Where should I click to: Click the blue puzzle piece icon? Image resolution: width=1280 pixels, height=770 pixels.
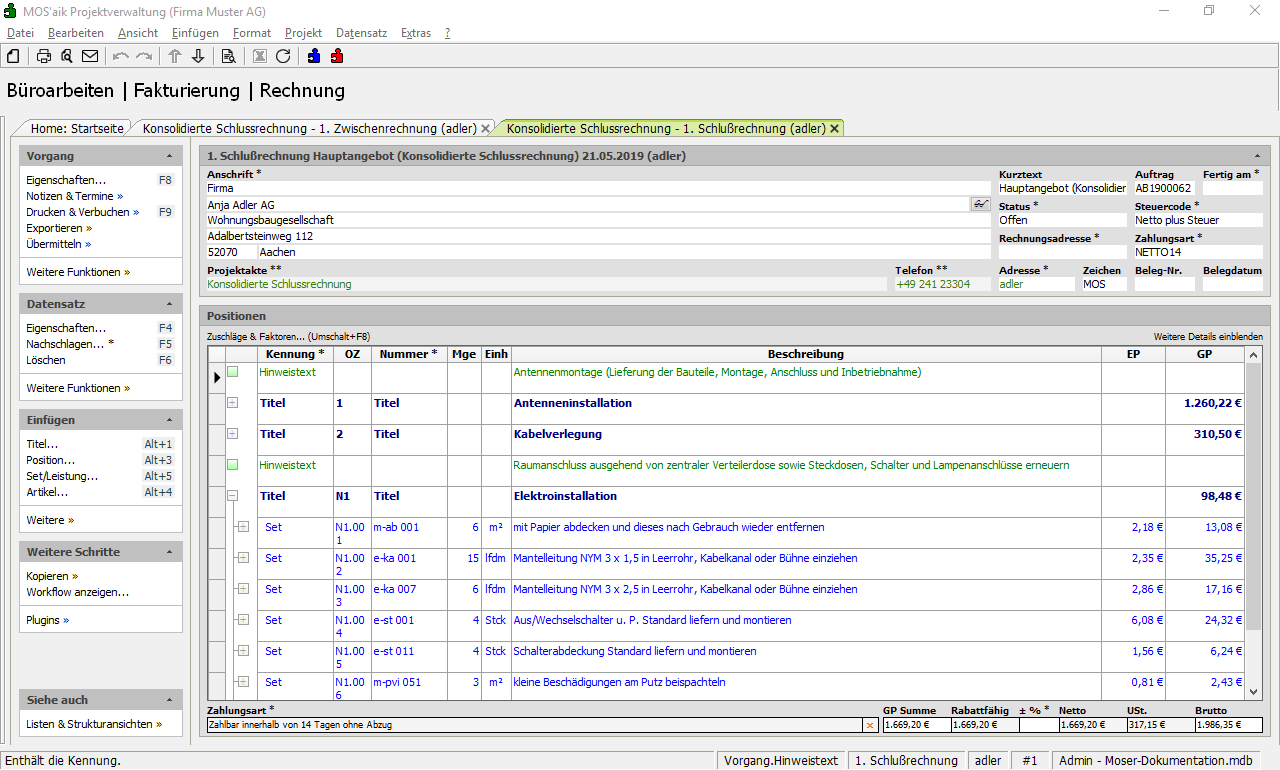(x=314, y=56)
